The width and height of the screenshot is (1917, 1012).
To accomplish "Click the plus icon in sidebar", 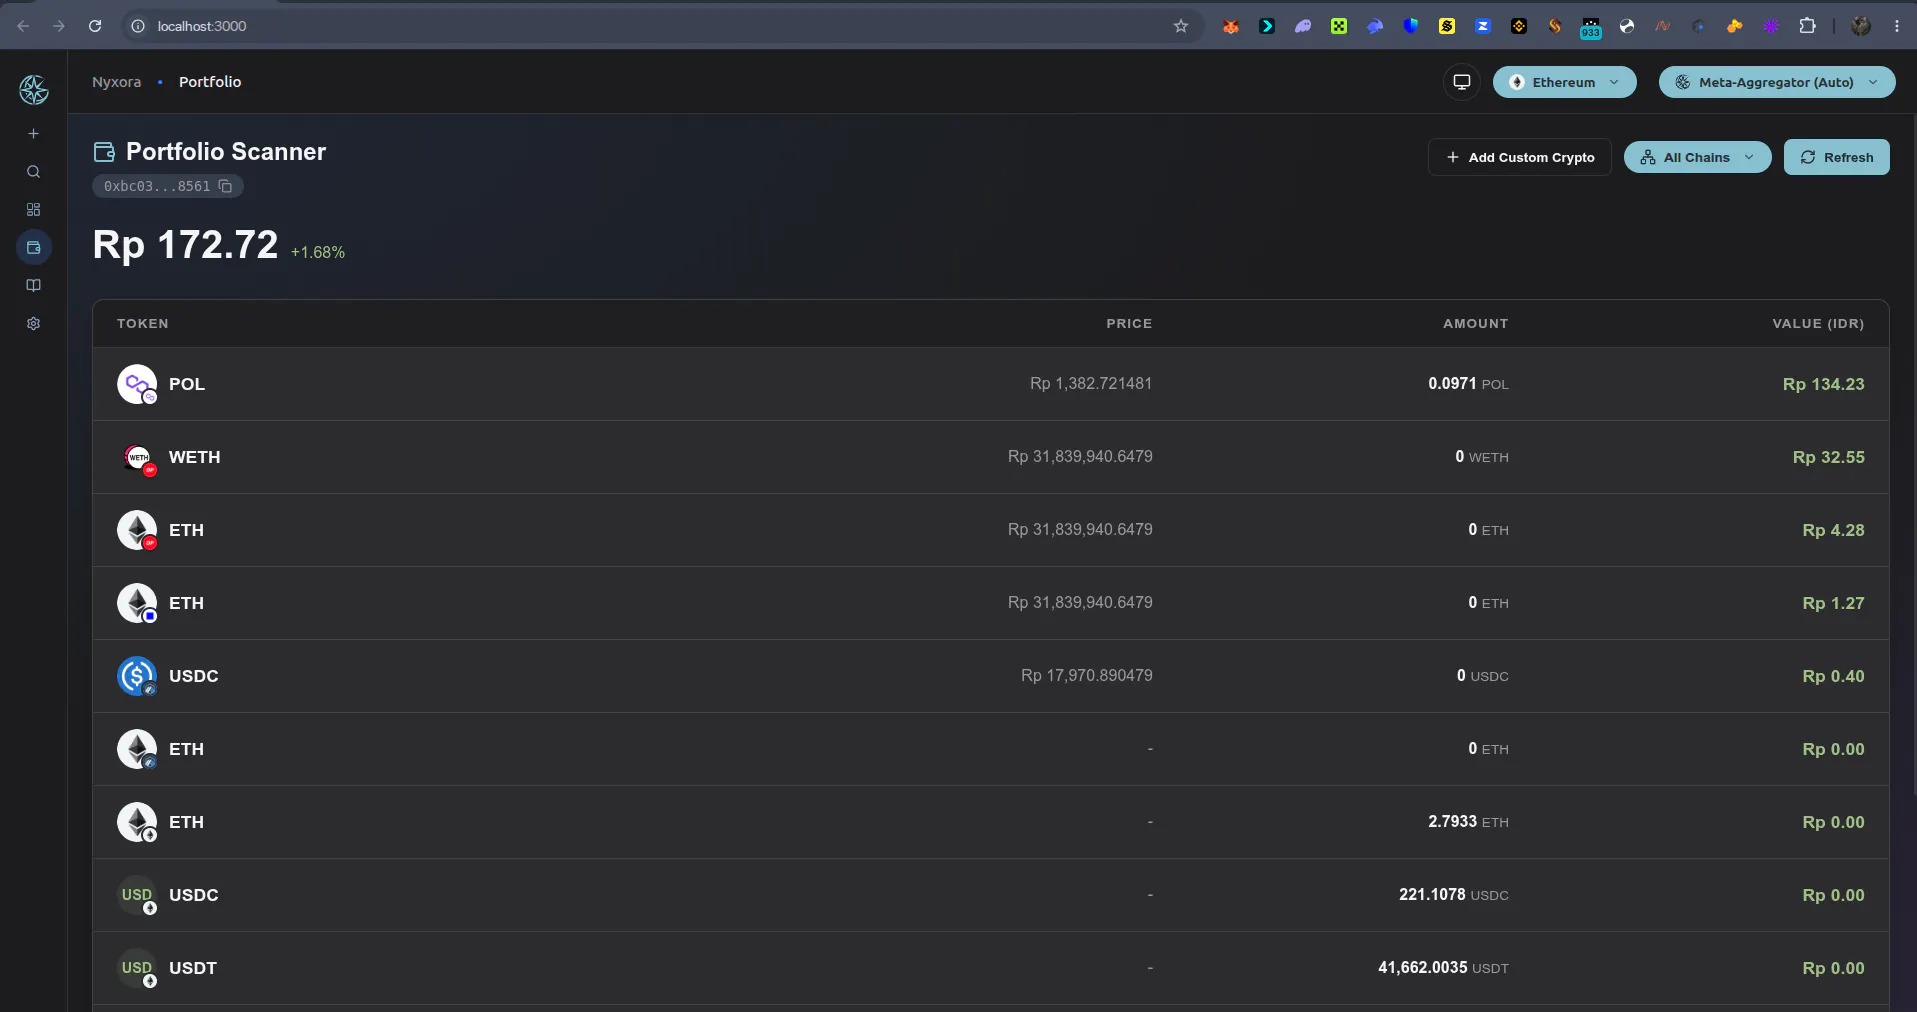I will [33, 133].
